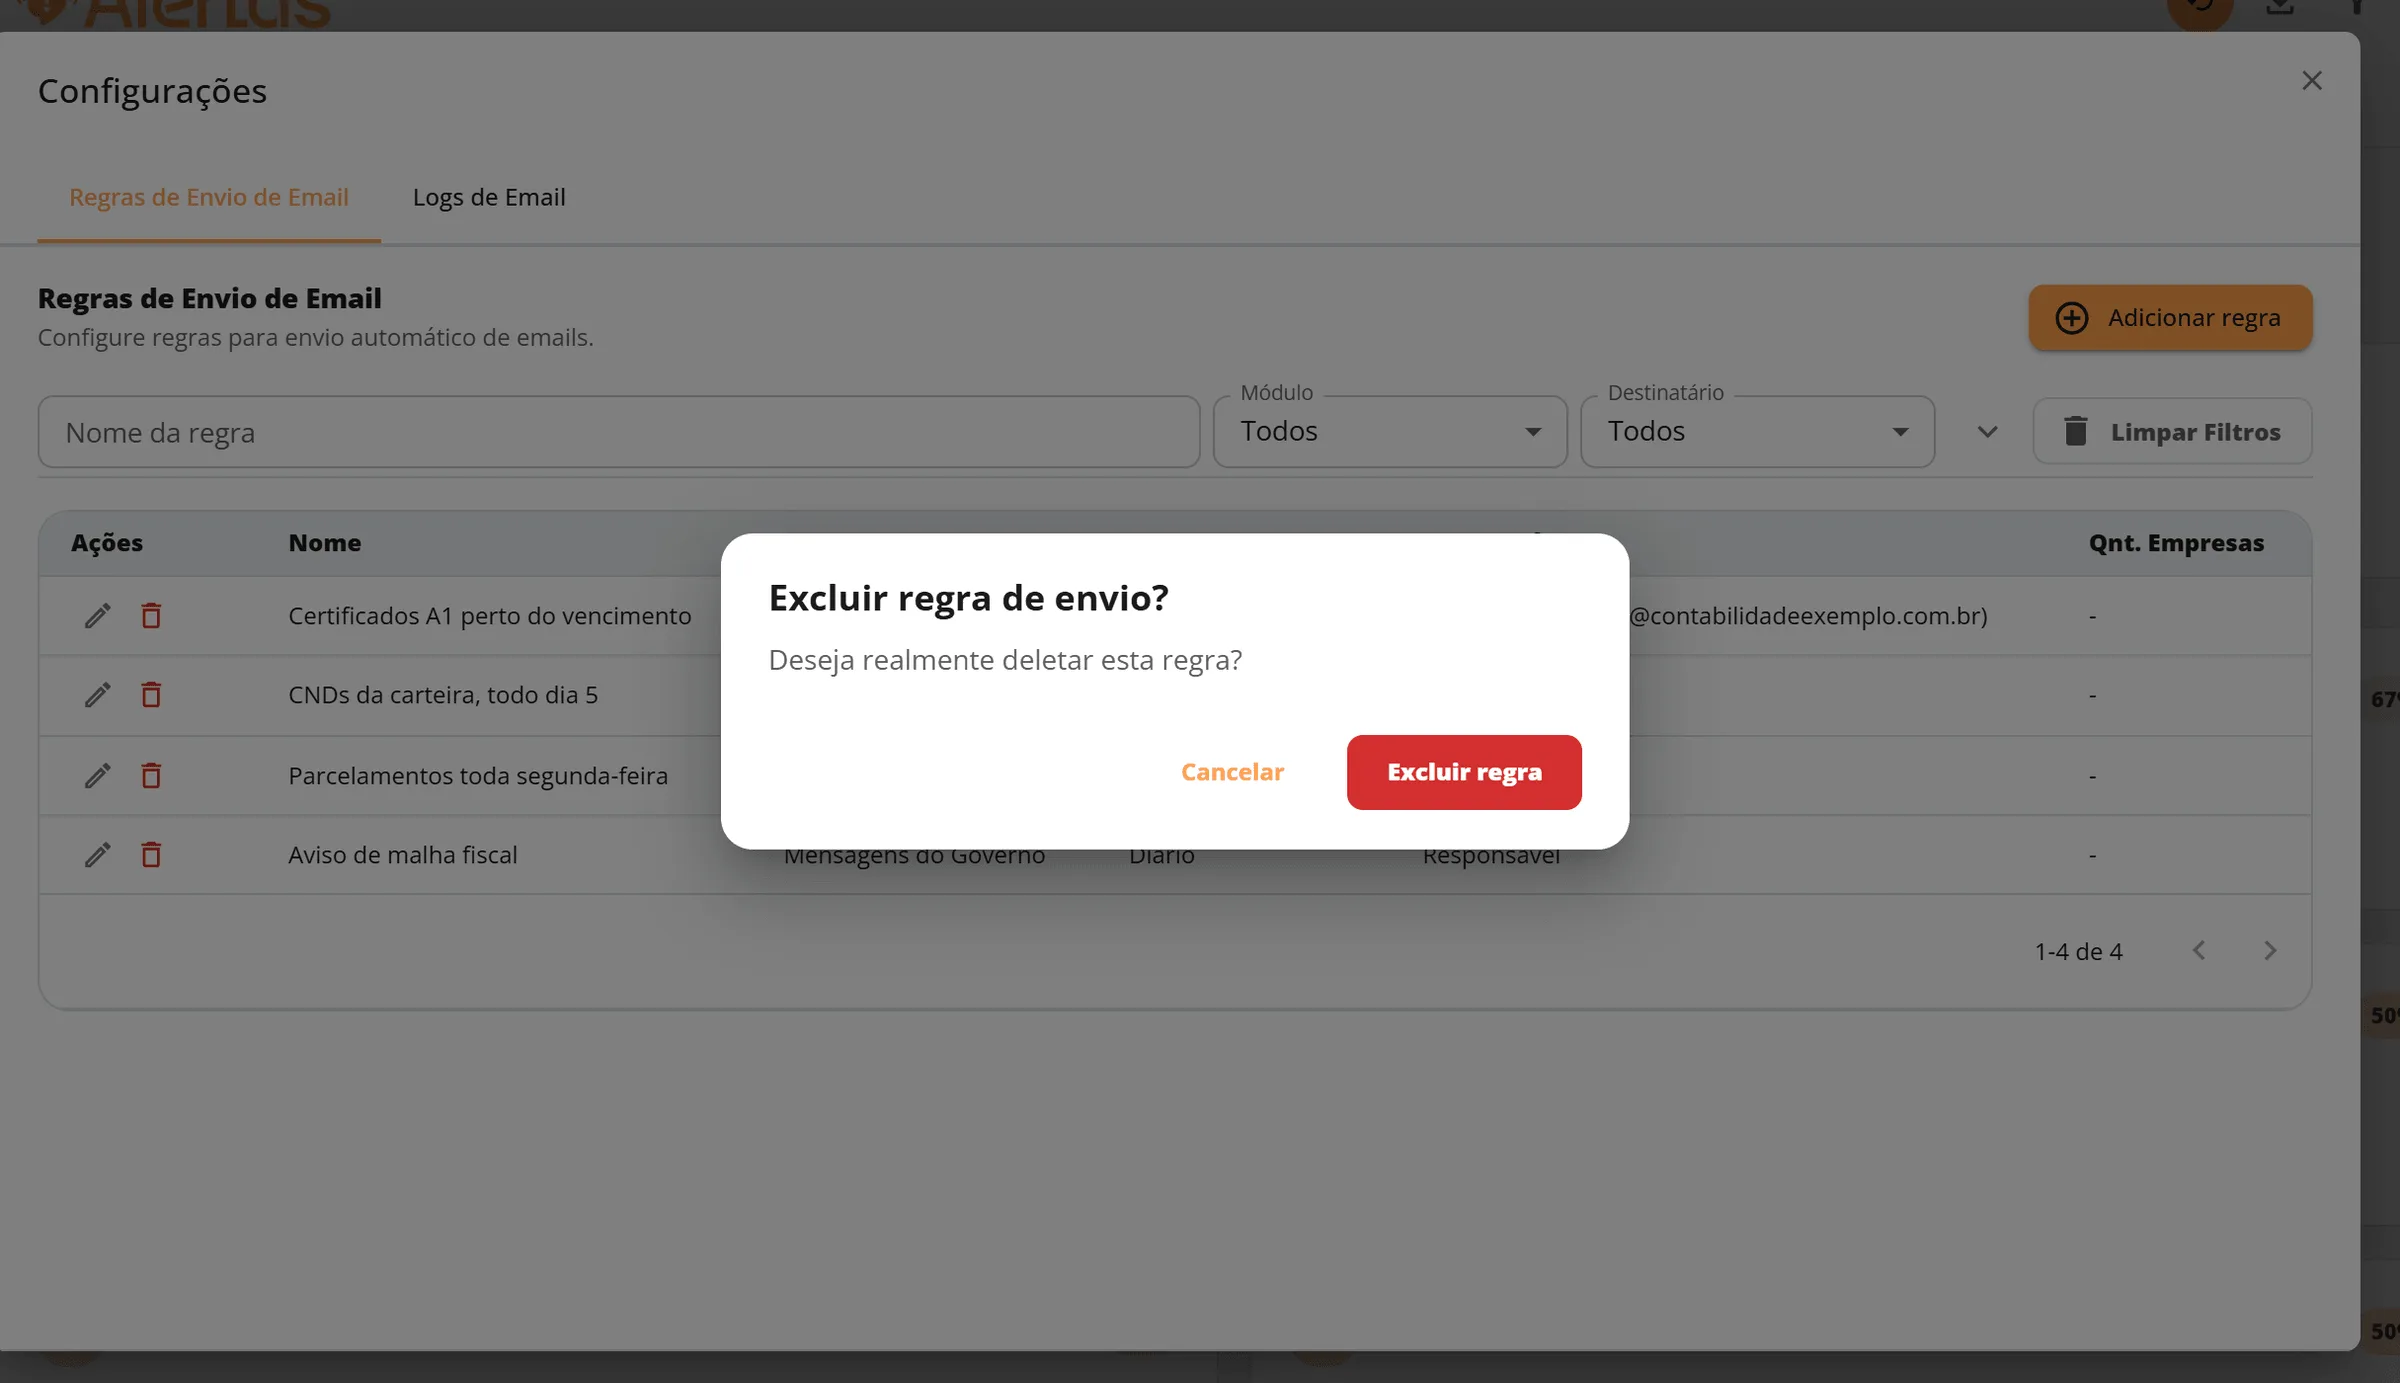Click the Ações column header

107,543
